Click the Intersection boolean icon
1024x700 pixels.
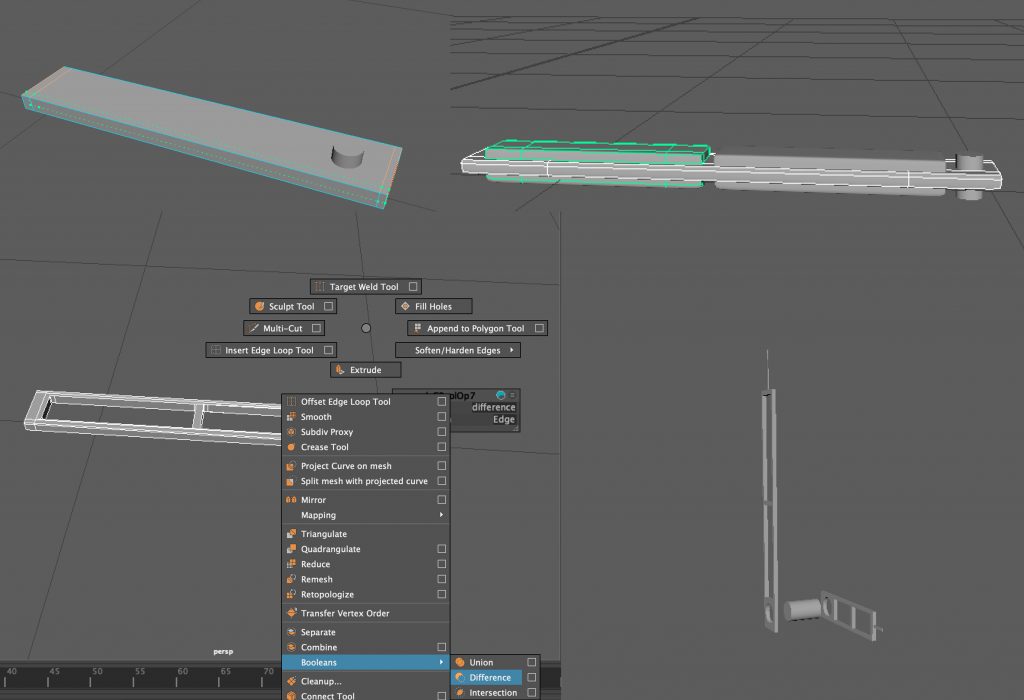pos(460,693)
